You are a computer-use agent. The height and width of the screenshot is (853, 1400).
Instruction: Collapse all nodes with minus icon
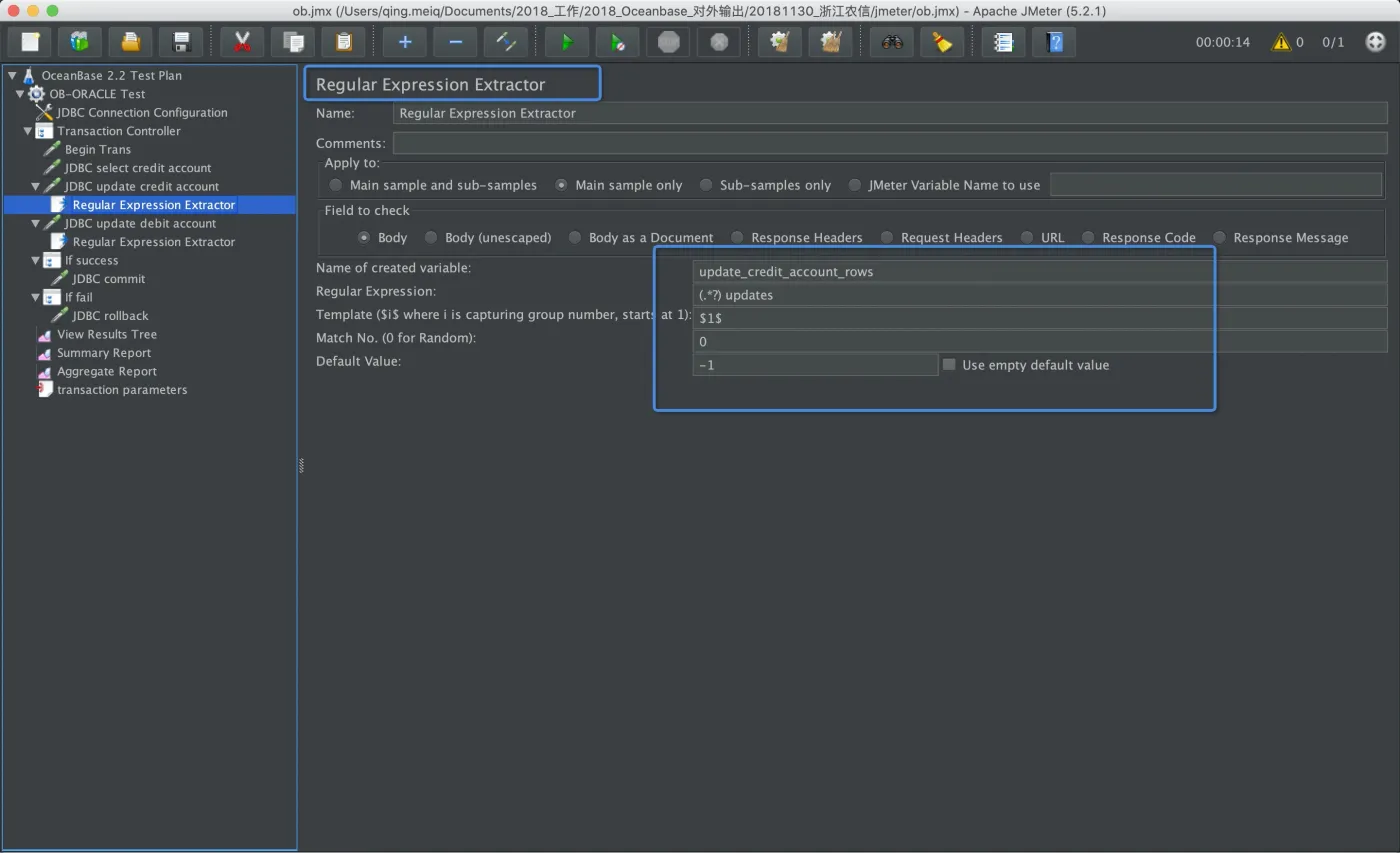click(x=455, y=42)
